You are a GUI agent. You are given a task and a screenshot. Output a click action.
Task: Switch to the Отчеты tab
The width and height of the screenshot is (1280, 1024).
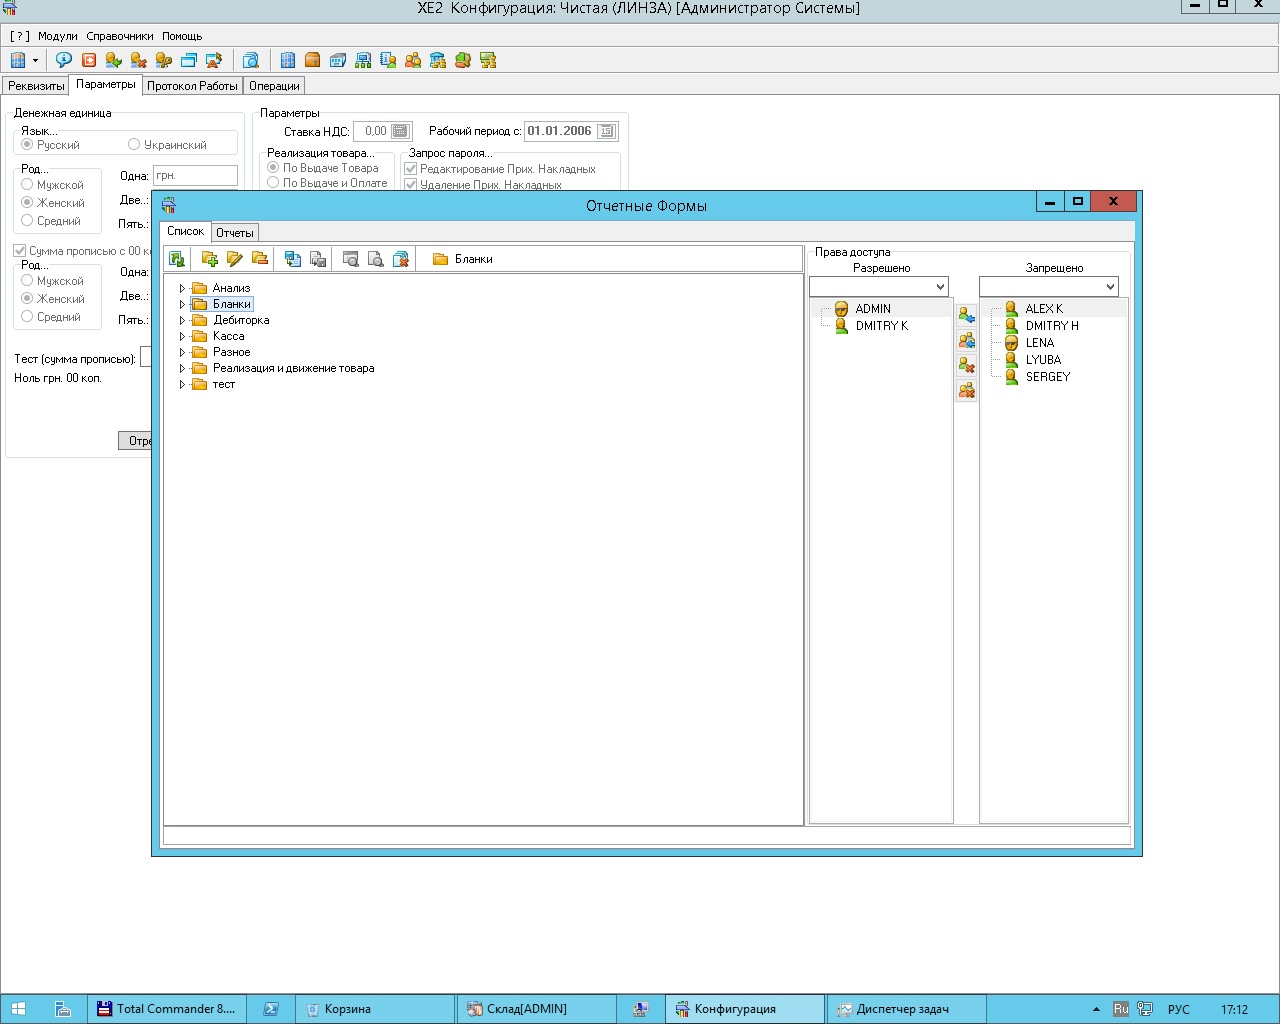tap(235, 233)
